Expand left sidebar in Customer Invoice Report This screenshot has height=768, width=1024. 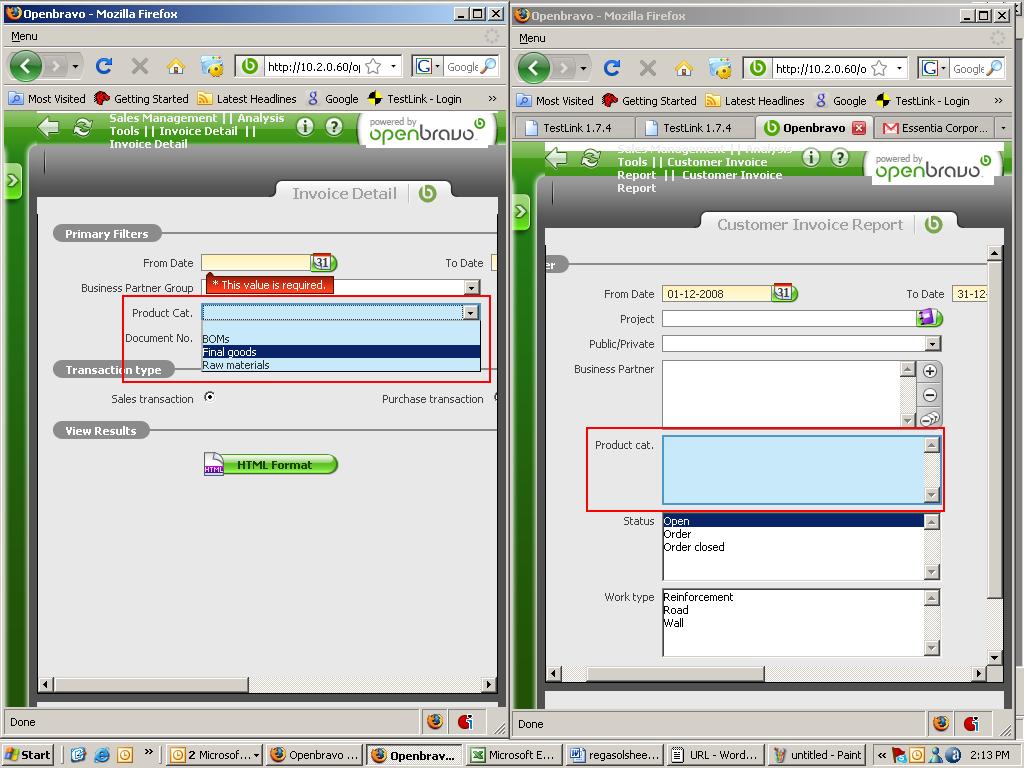521,211
